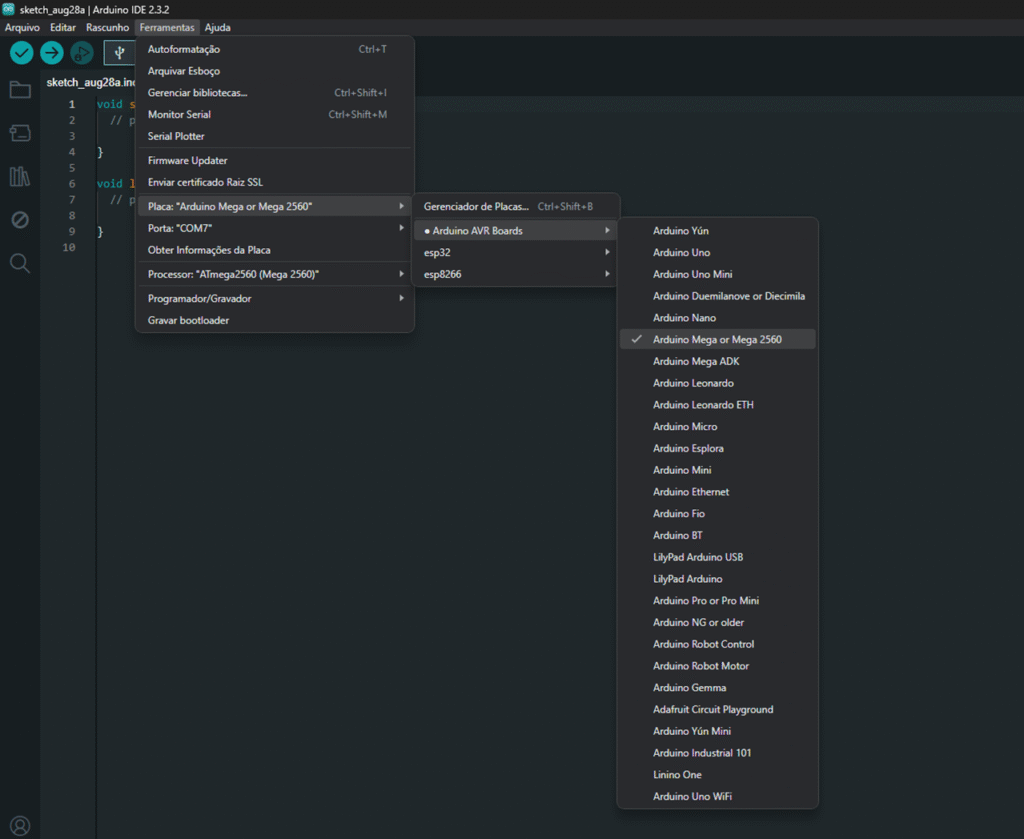This screenshot has width=1024, height=839.
Task: Open the Library Manager sidebar icon
Action: click(x=20, y=176)
